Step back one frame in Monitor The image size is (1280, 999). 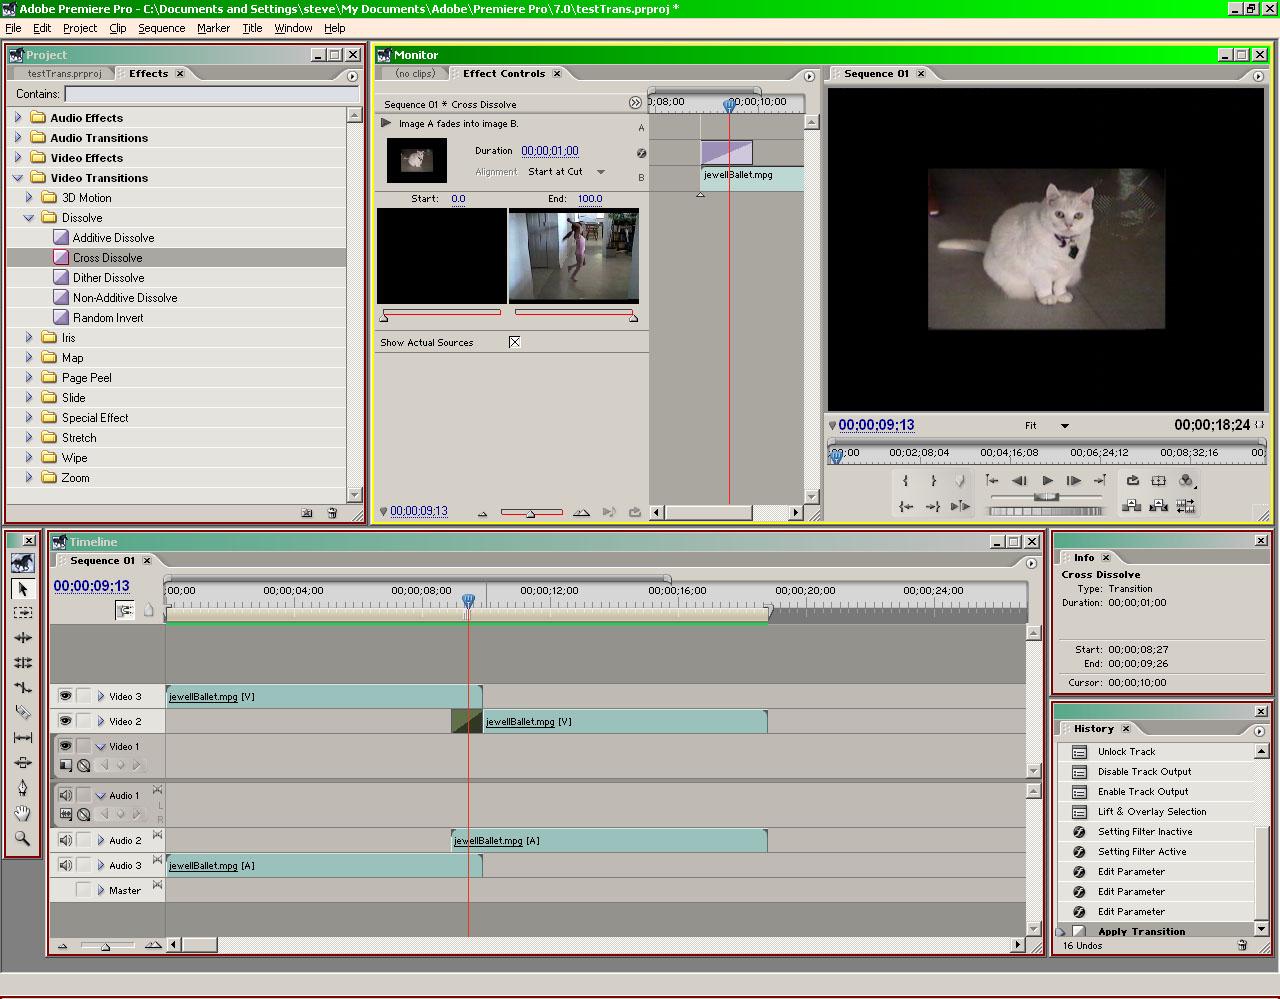tap(1019, 481)
